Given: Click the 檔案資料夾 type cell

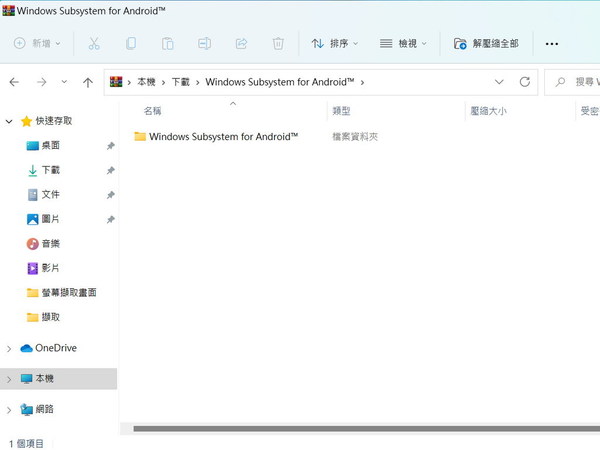Looking at the screenshot, I should [355, 137].
